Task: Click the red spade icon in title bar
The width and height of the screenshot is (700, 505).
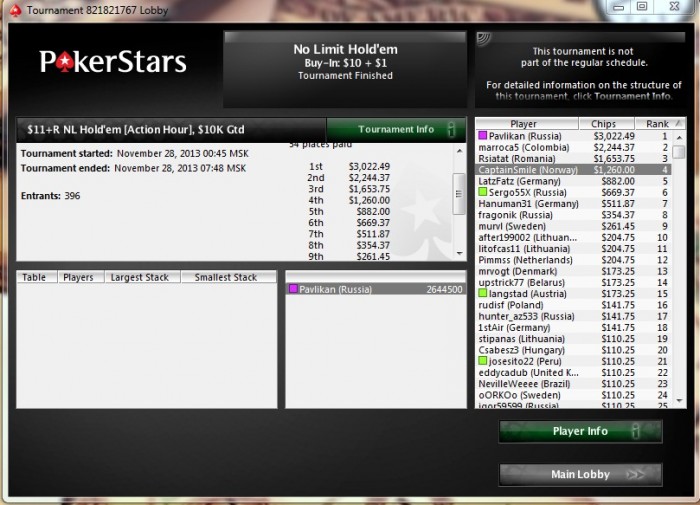Action: pos(16,11)
